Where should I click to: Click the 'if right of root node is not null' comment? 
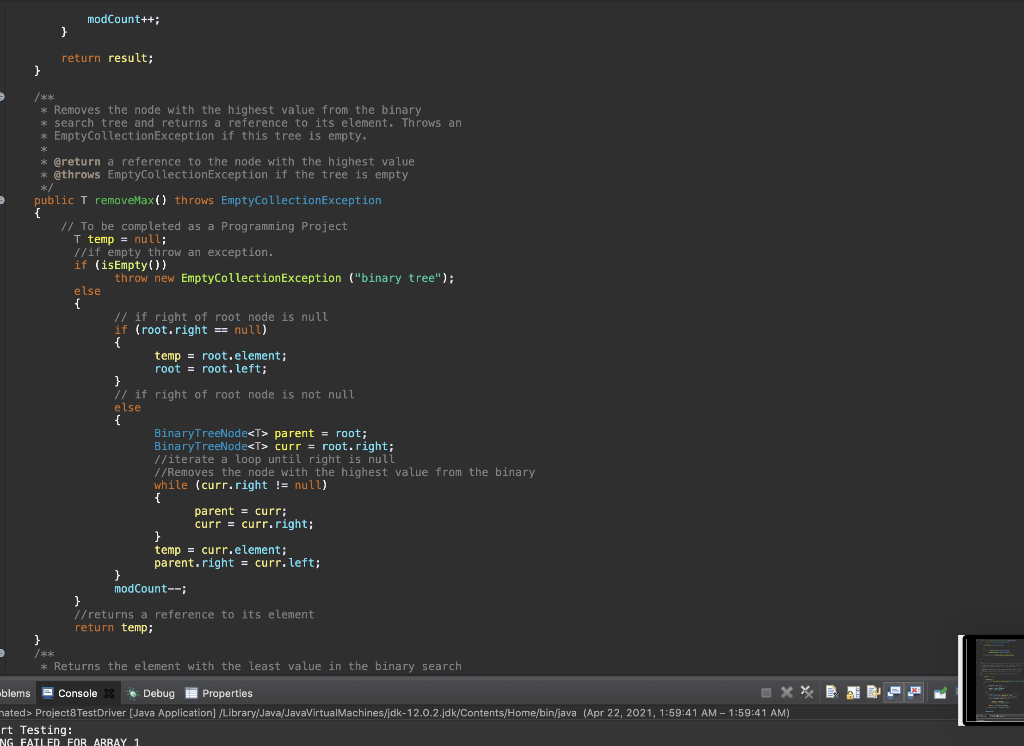point(234,395)
